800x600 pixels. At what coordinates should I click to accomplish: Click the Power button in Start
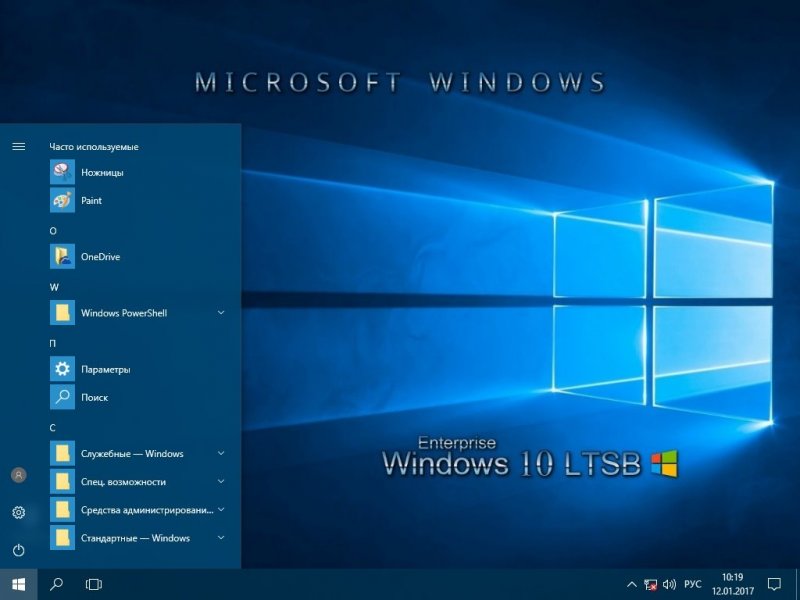click(19, 550)
